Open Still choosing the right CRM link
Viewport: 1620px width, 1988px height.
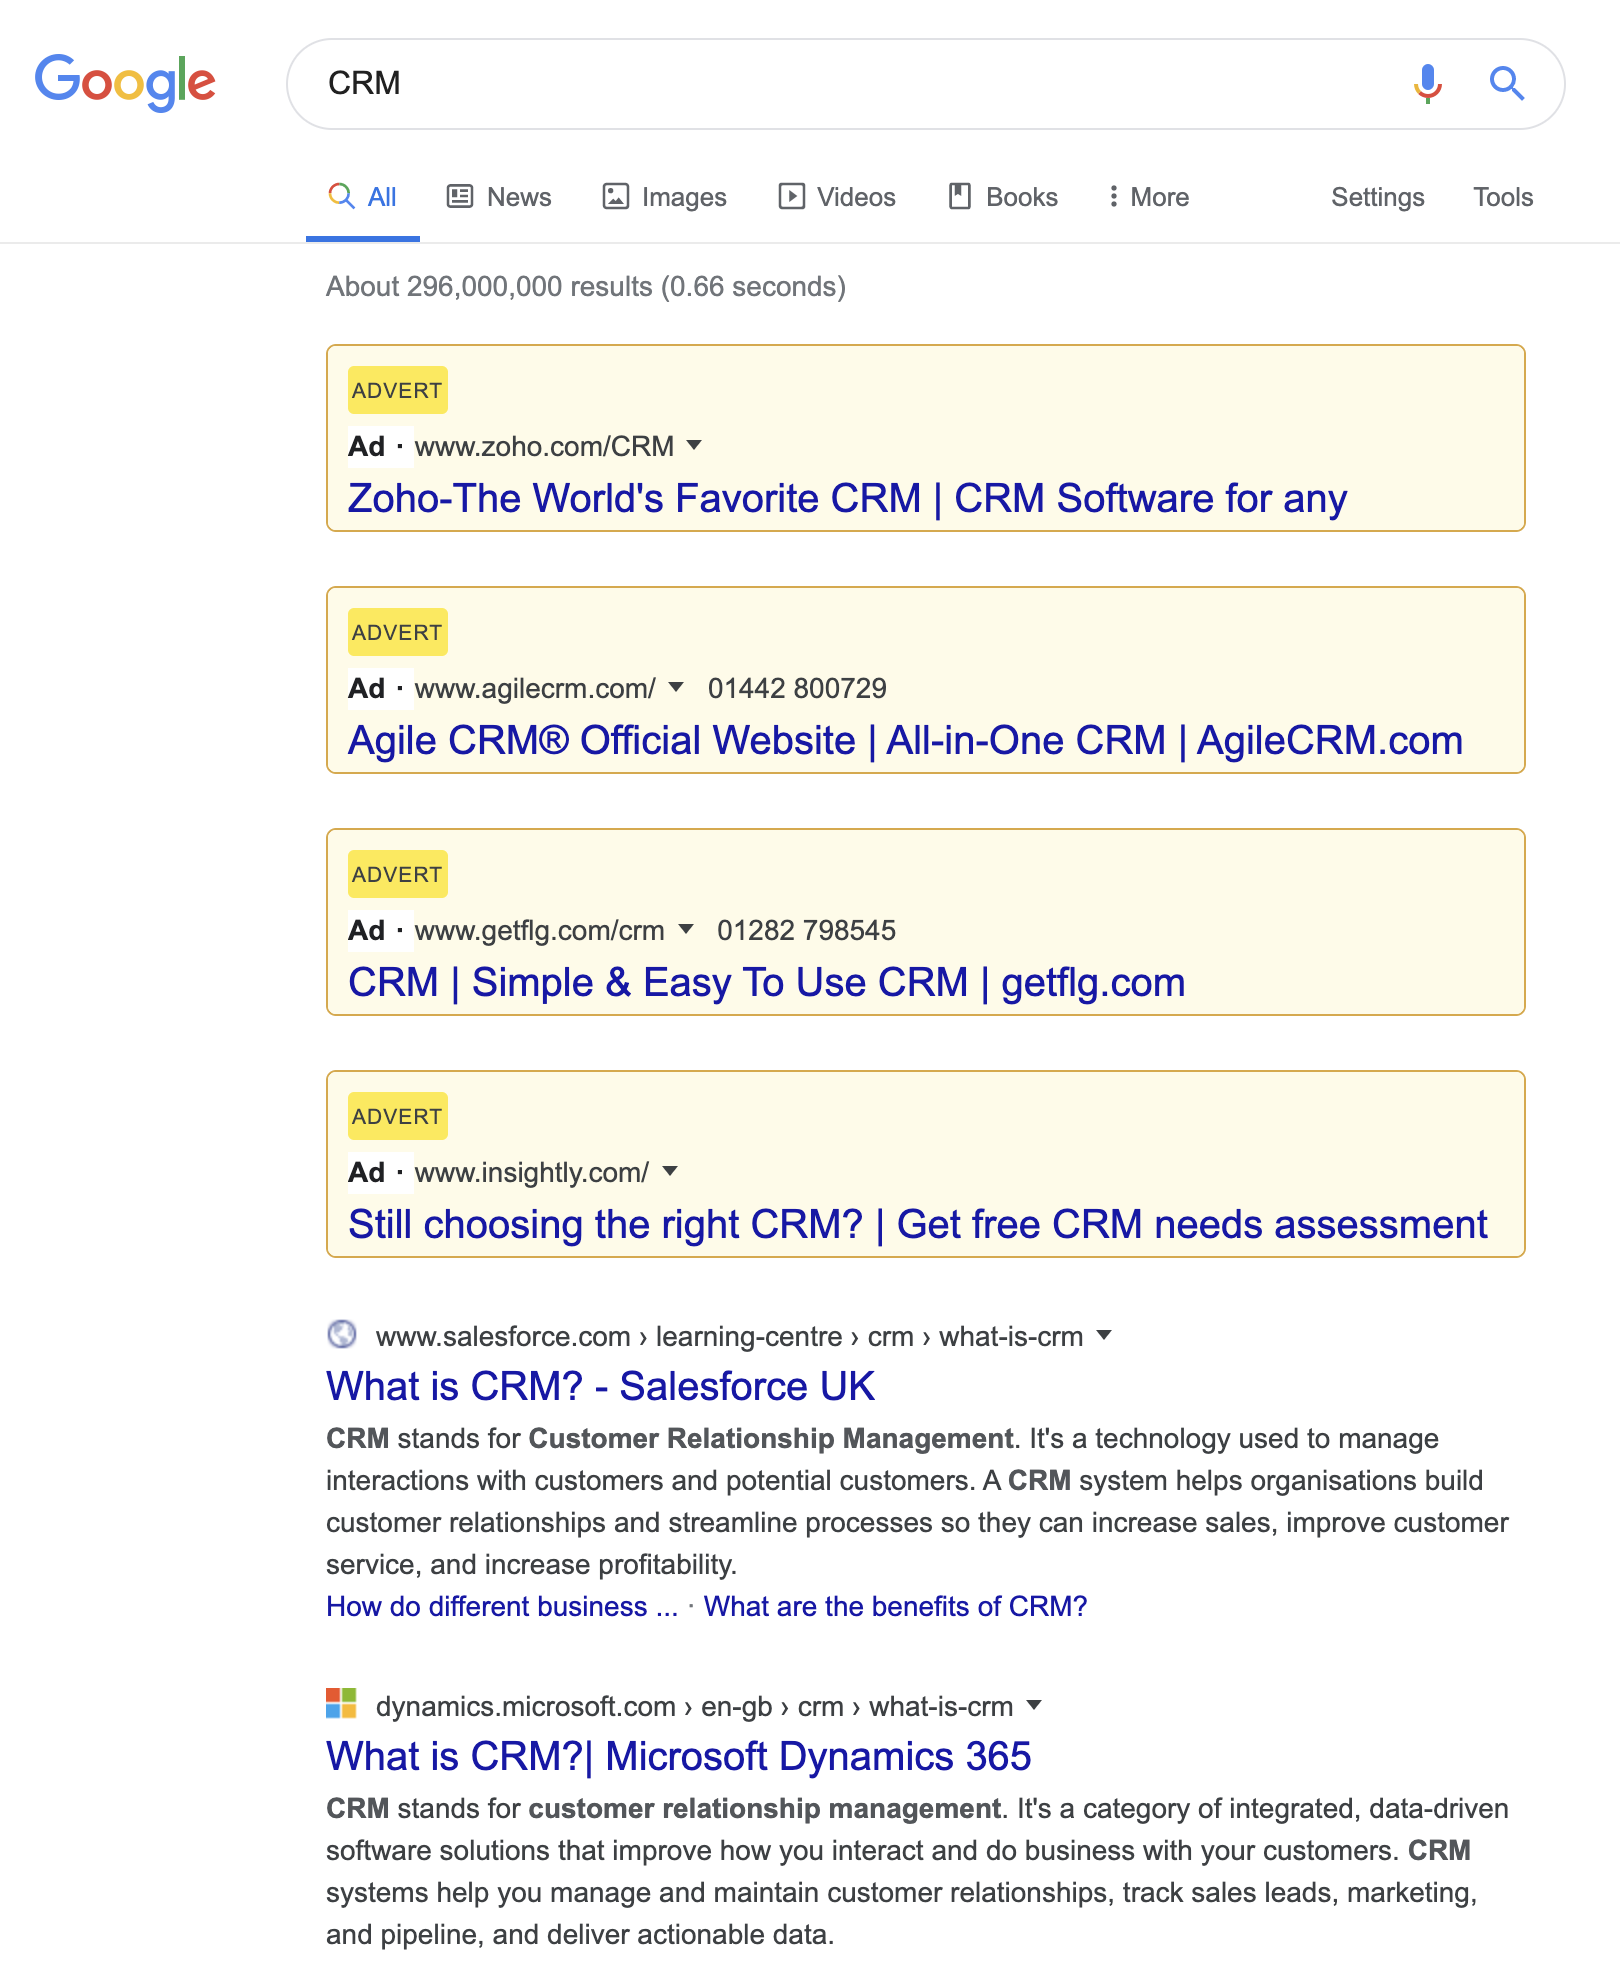917,1224
